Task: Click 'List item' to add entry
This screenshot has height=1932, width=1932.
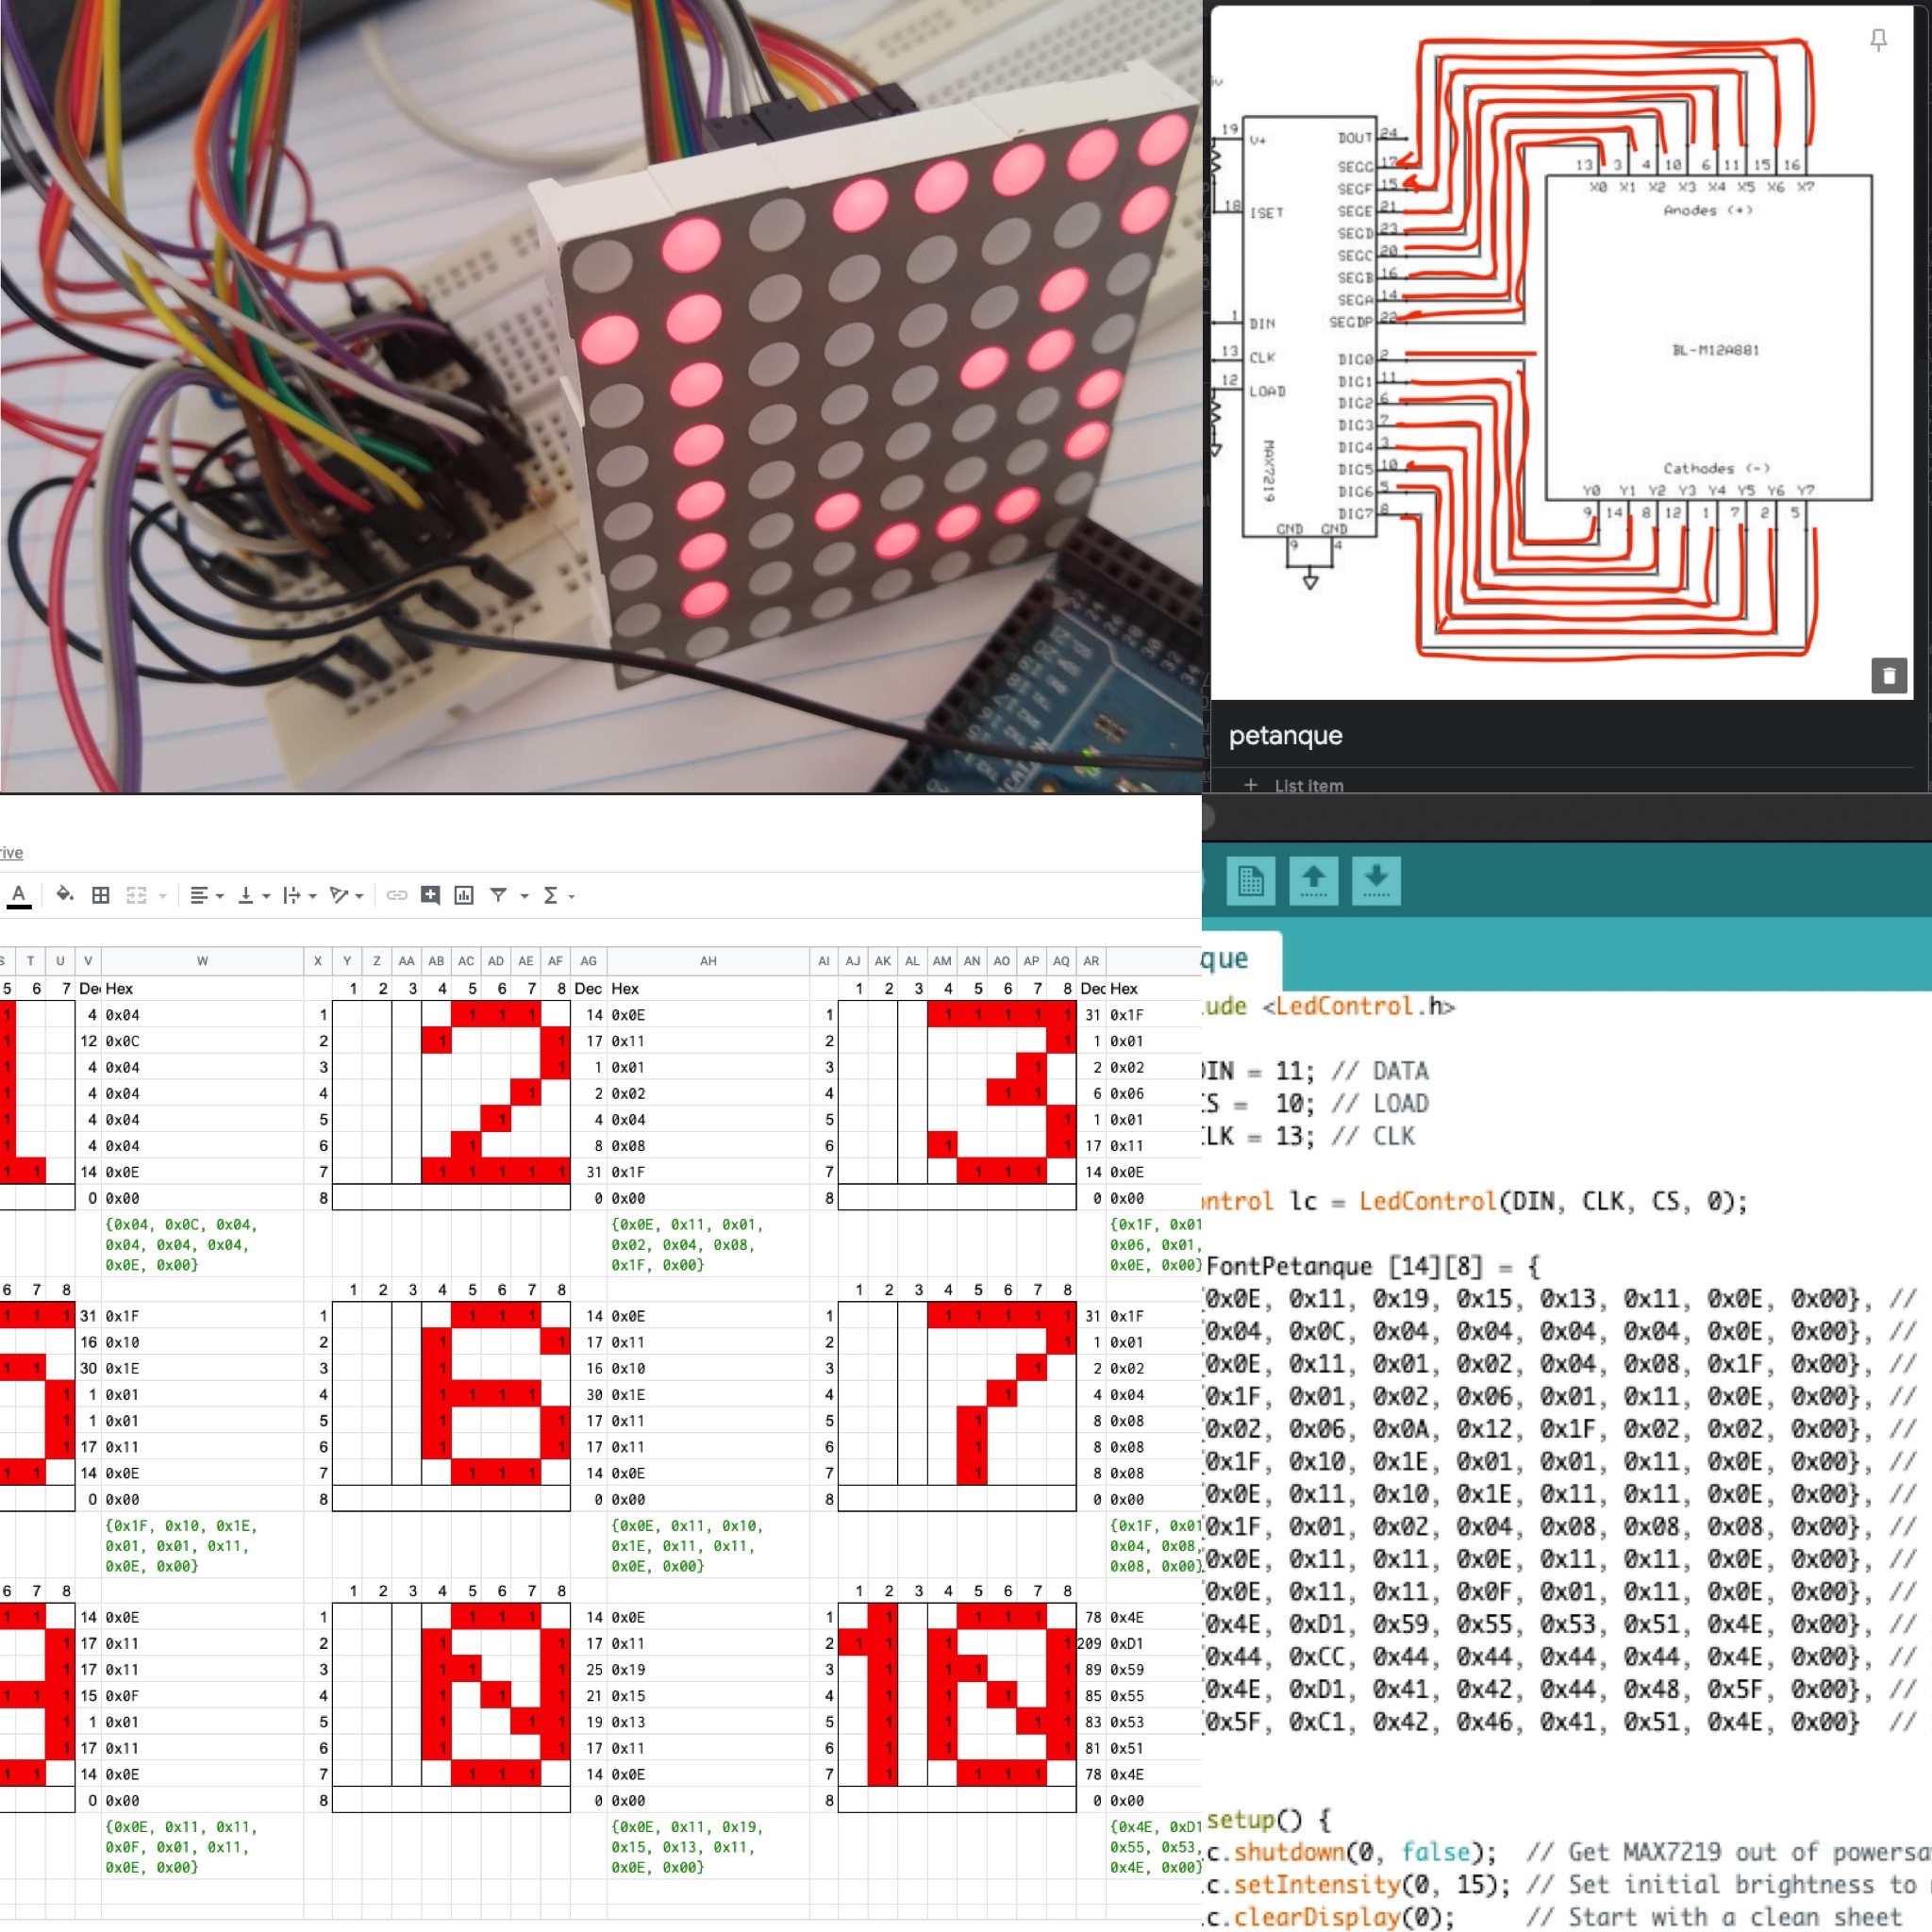Action: pos(1309,786)
